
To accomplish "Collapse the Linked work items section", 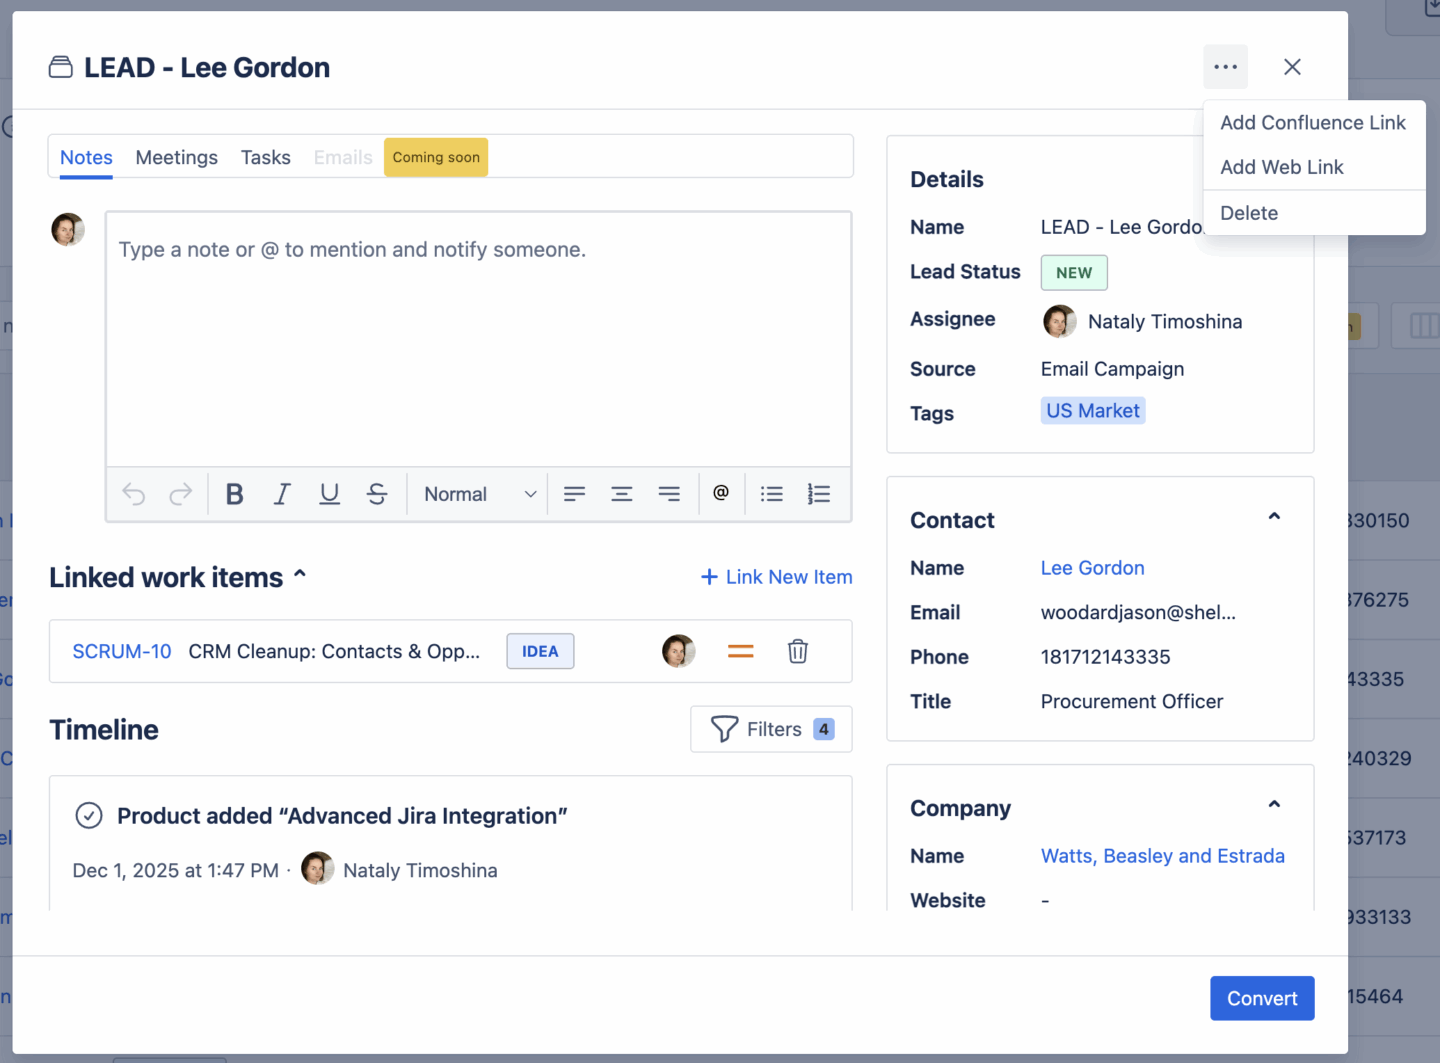I will (301, 574).
